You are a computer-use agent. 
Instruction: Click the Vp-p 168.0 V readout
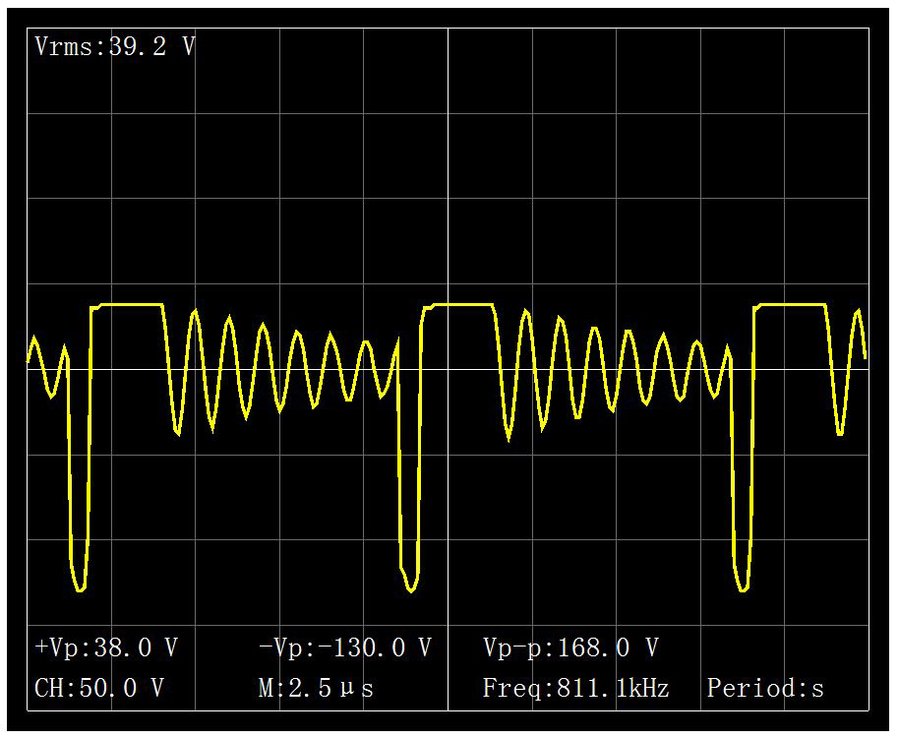[570, 648]
